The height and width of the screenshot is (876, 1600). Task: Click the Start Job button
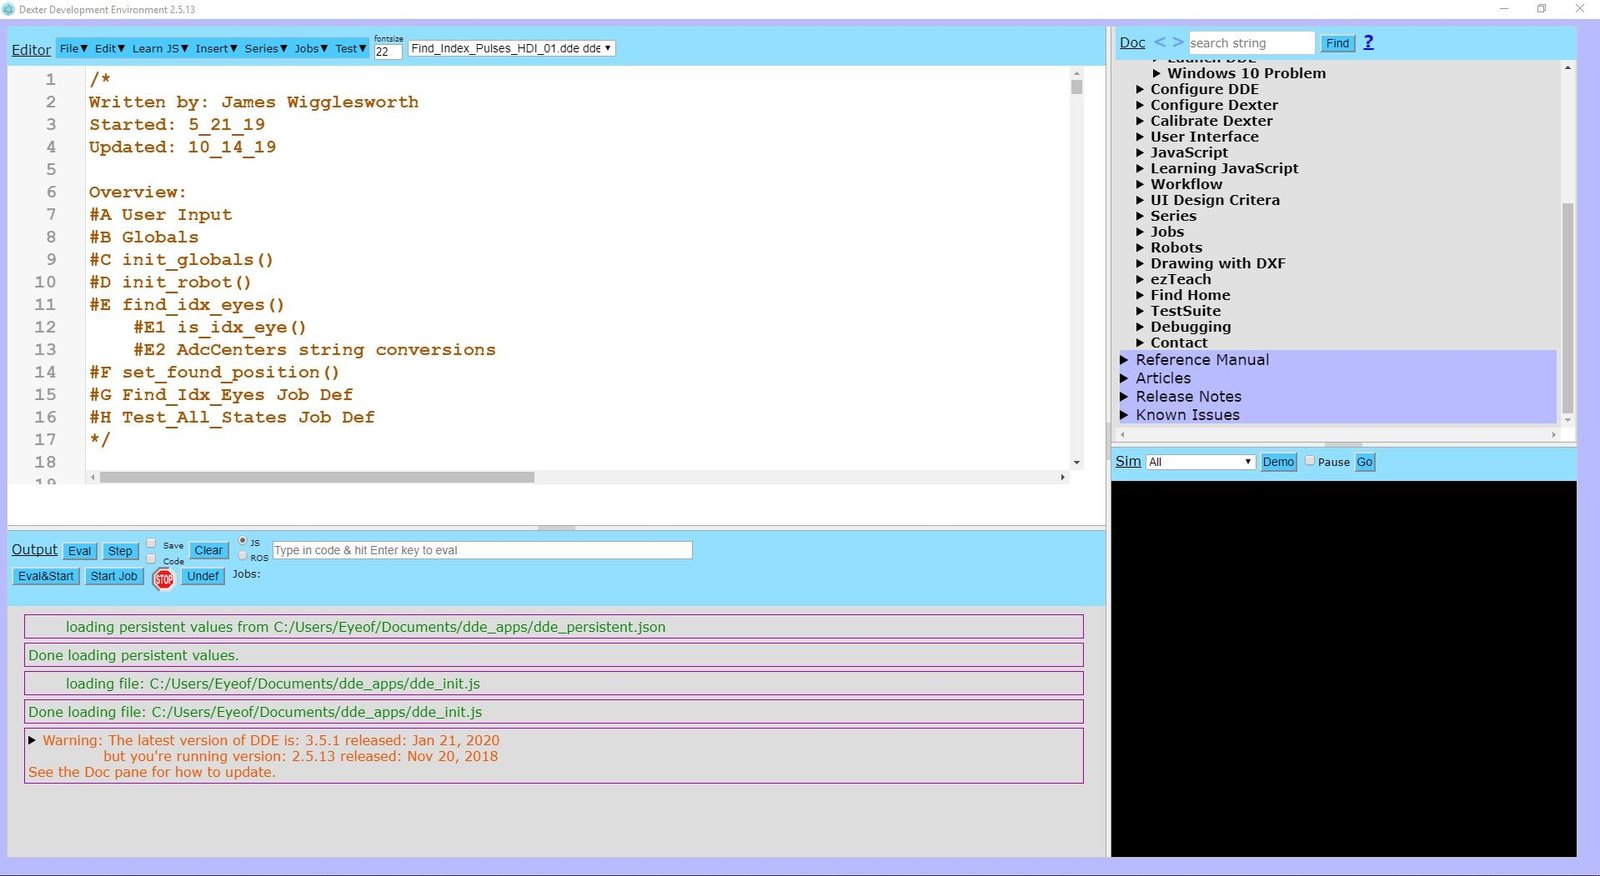[x=114, y=576]
